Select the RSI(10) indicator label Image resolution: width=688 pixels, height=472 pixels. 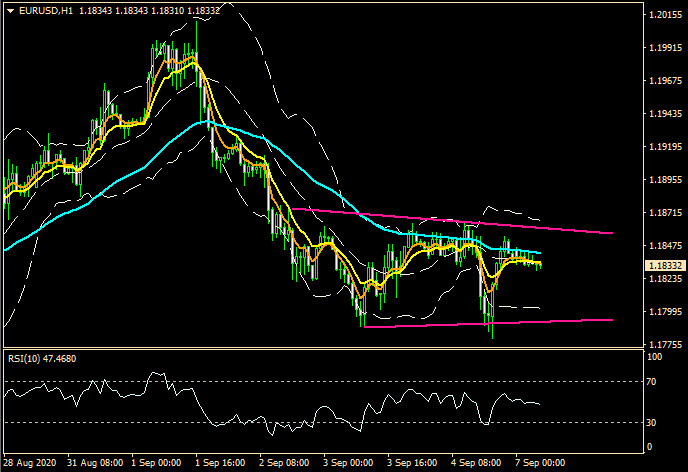(x=41, y=358)
